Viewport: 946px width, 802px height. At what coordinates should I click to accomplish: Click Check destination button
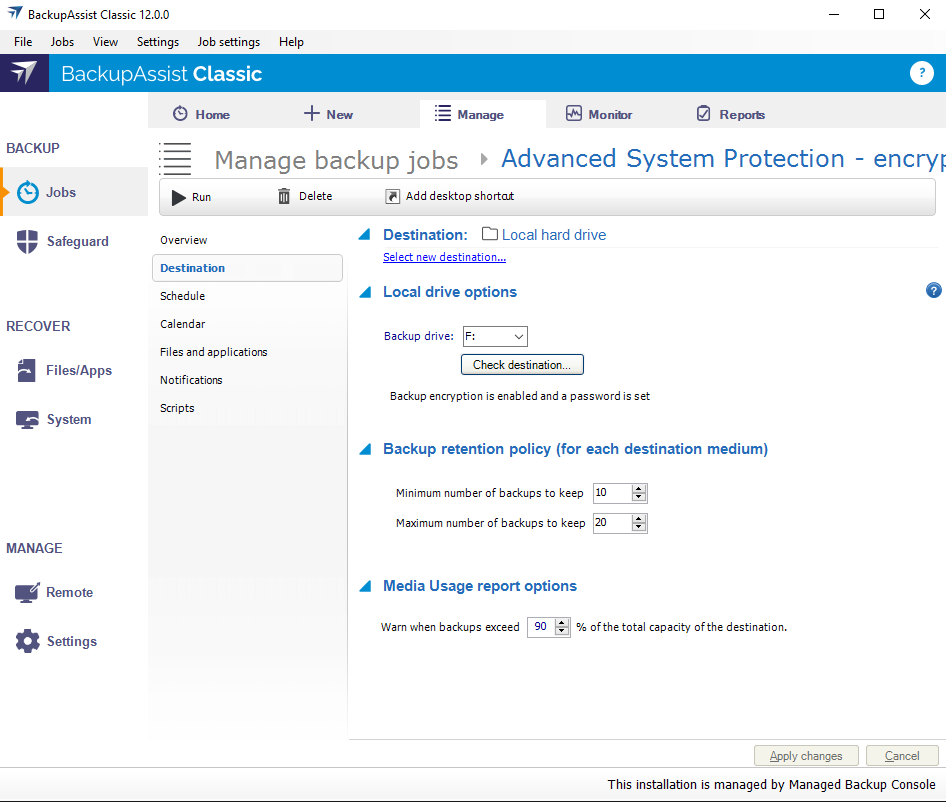pos(522,364)
